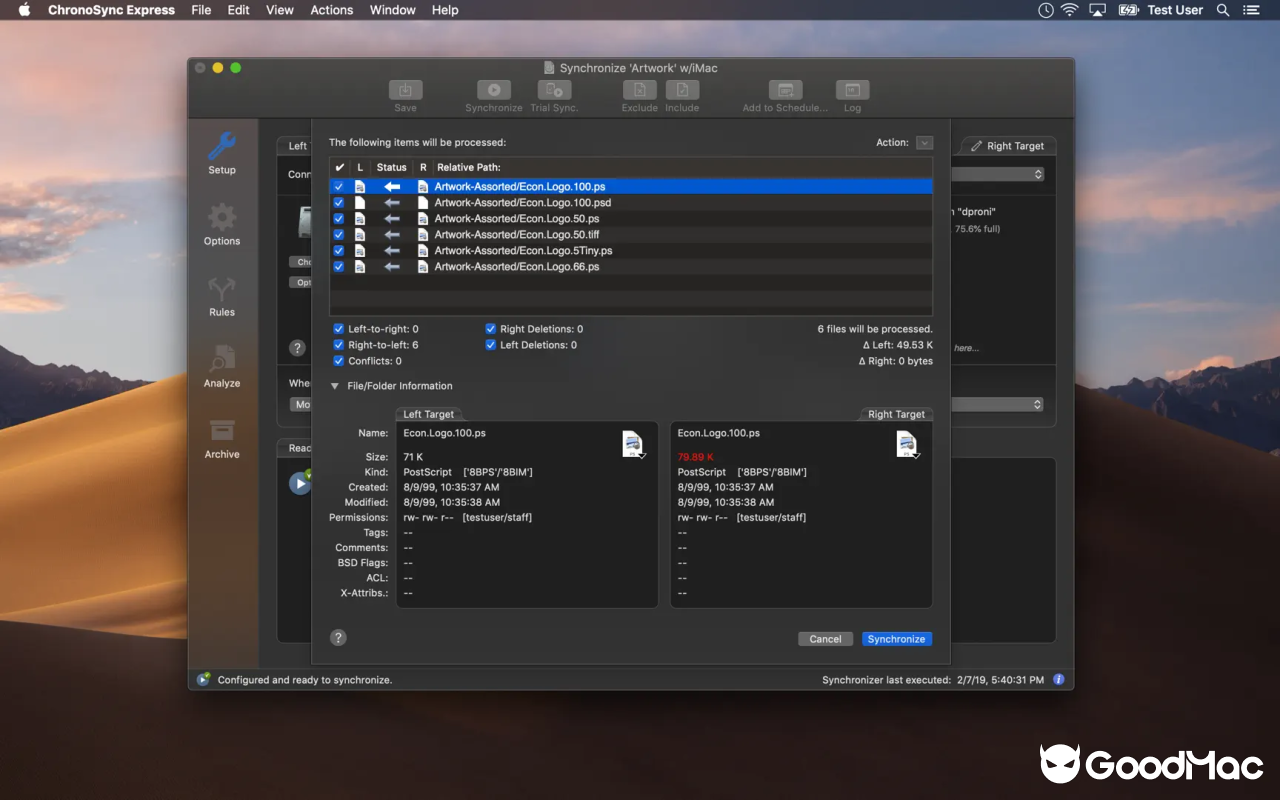Click the Trial Sync toolbar icon
Viewport: 1280px width, 800px height.
(x=554, y=89)
